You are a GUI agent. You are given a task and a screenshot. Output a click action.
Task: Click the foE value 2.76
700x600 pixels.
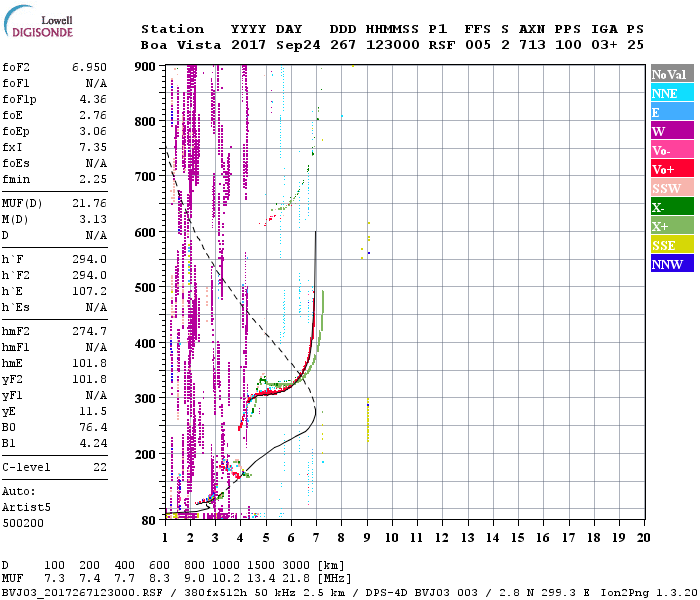(x=93, y=115)
